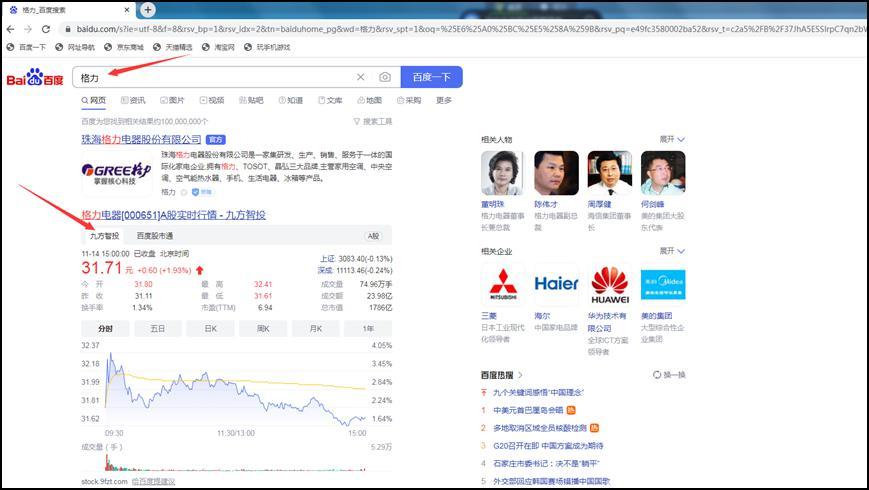Open the 淘宝网 bookmark
Screen dimensions: 869x490
point(218,47)
